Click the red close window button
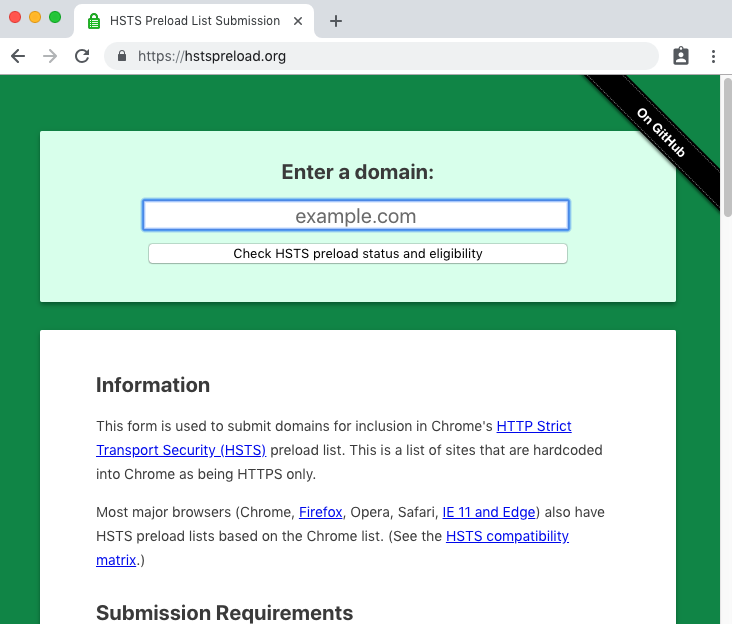The width and height of the screenshot is (732, 624). 15,17
